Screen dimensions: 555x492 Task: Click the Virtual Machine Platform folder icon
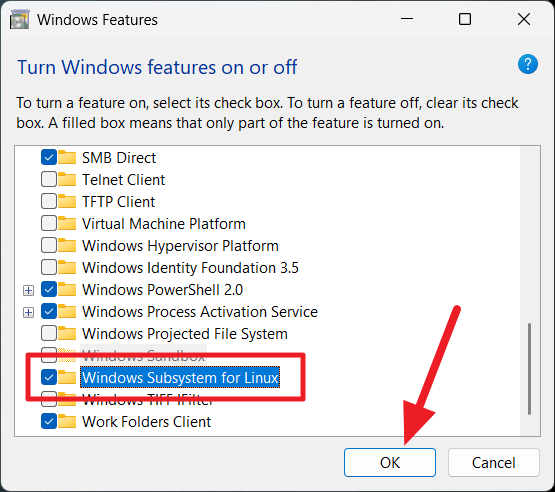tap(67, 224)
